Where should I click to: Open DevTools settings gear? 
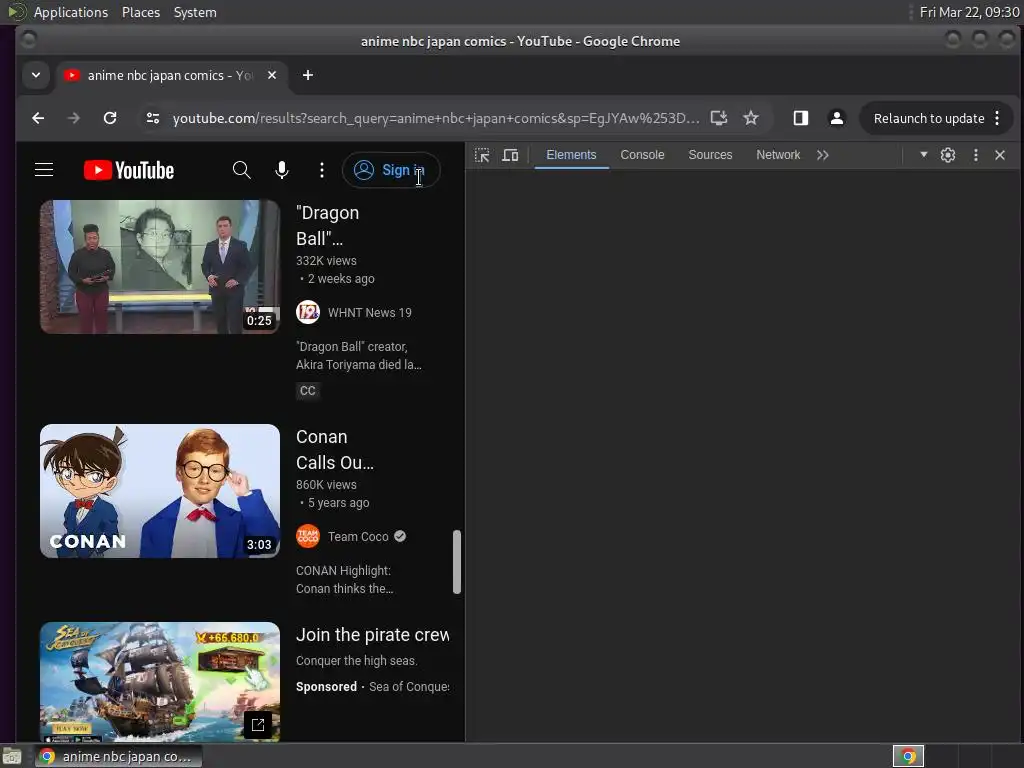tap(948, 155)
